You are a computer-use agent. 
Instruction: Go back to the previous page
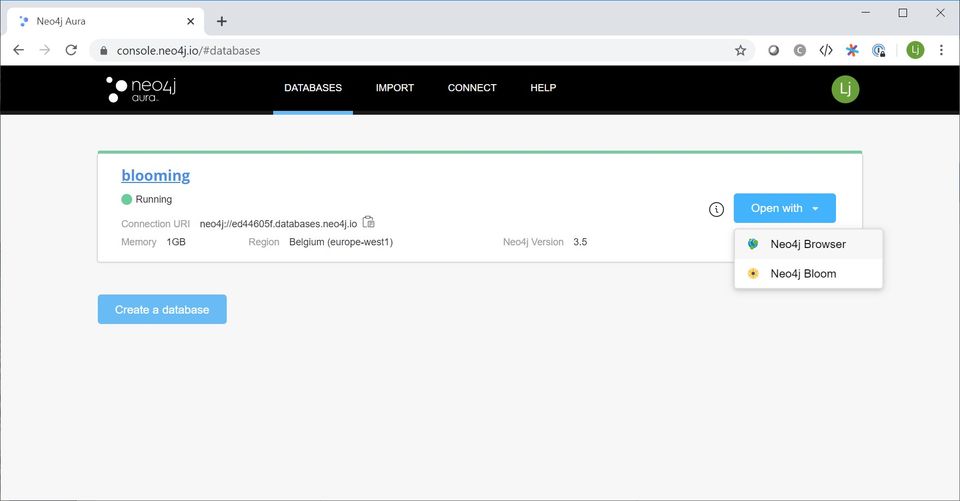tap(18, 50)
